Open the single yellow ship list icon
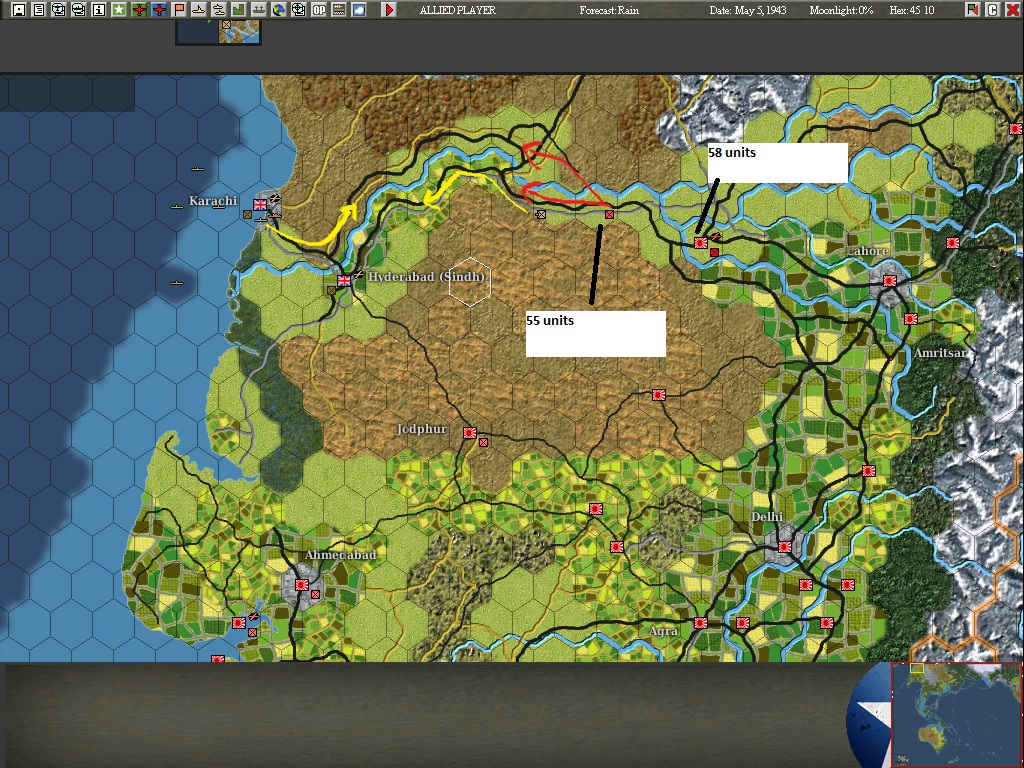This screenshot has height=768, width=1024. tap(199, 10)
